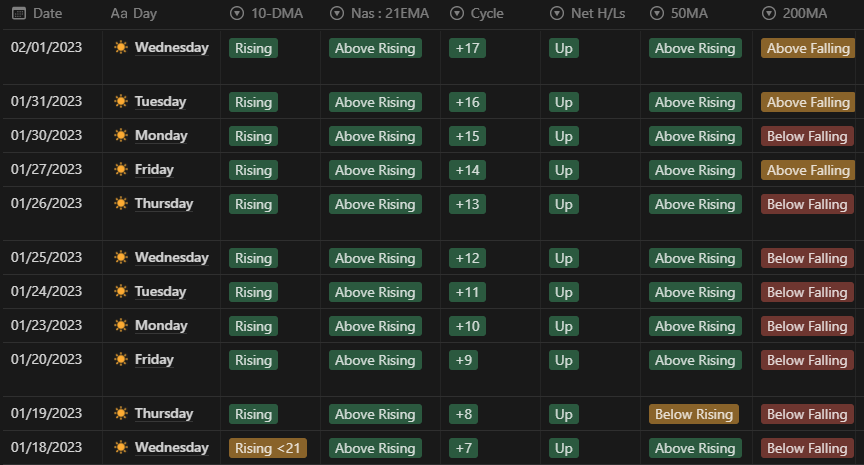Image resolution: width=864 pixels, height=465 pixels.
Task: Click 'Above Falling' 200MA tag on 01/31/2023
Action: [808, 102]
